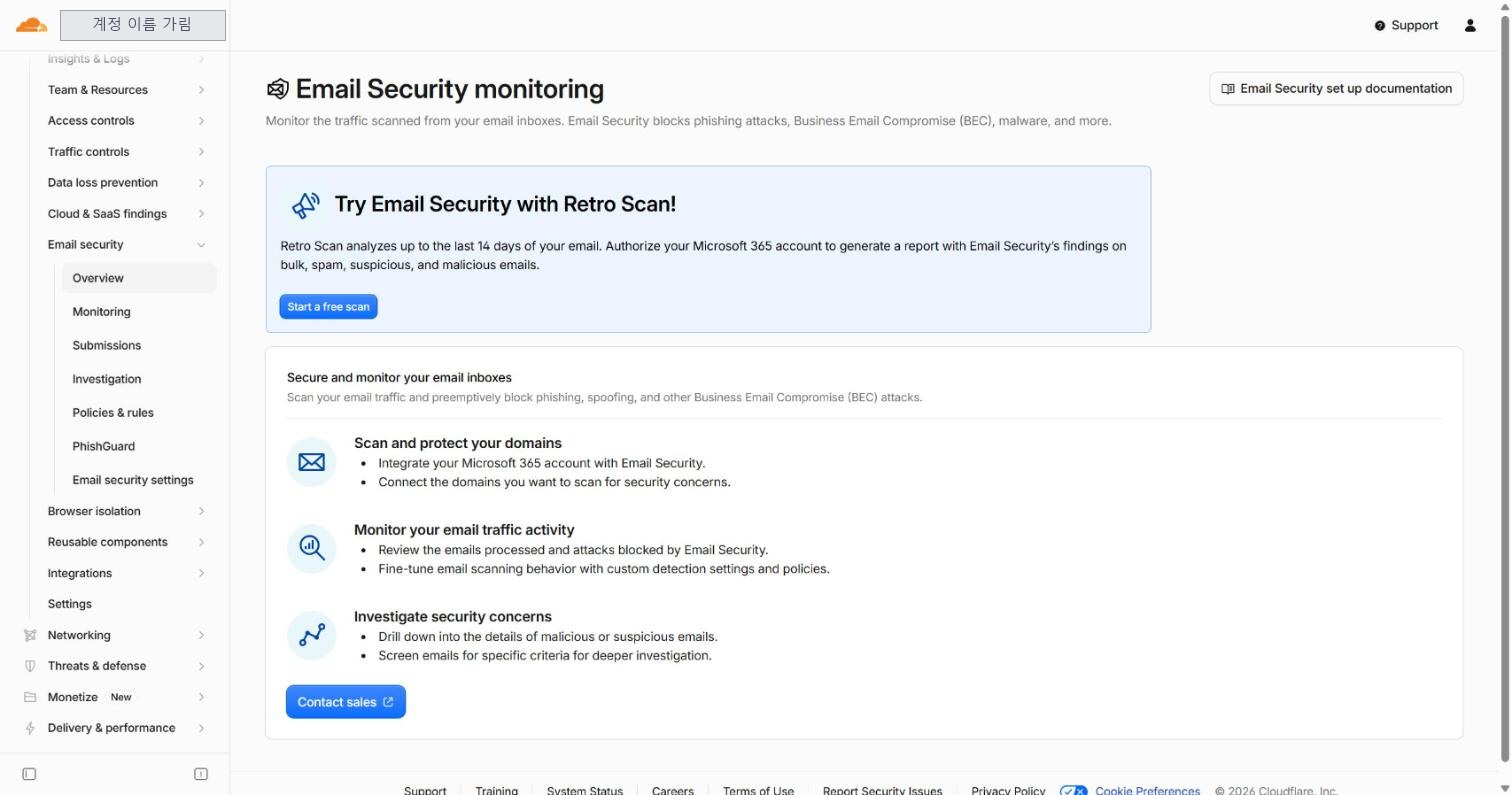Click the Delivery & performance lightning icon

29,728
